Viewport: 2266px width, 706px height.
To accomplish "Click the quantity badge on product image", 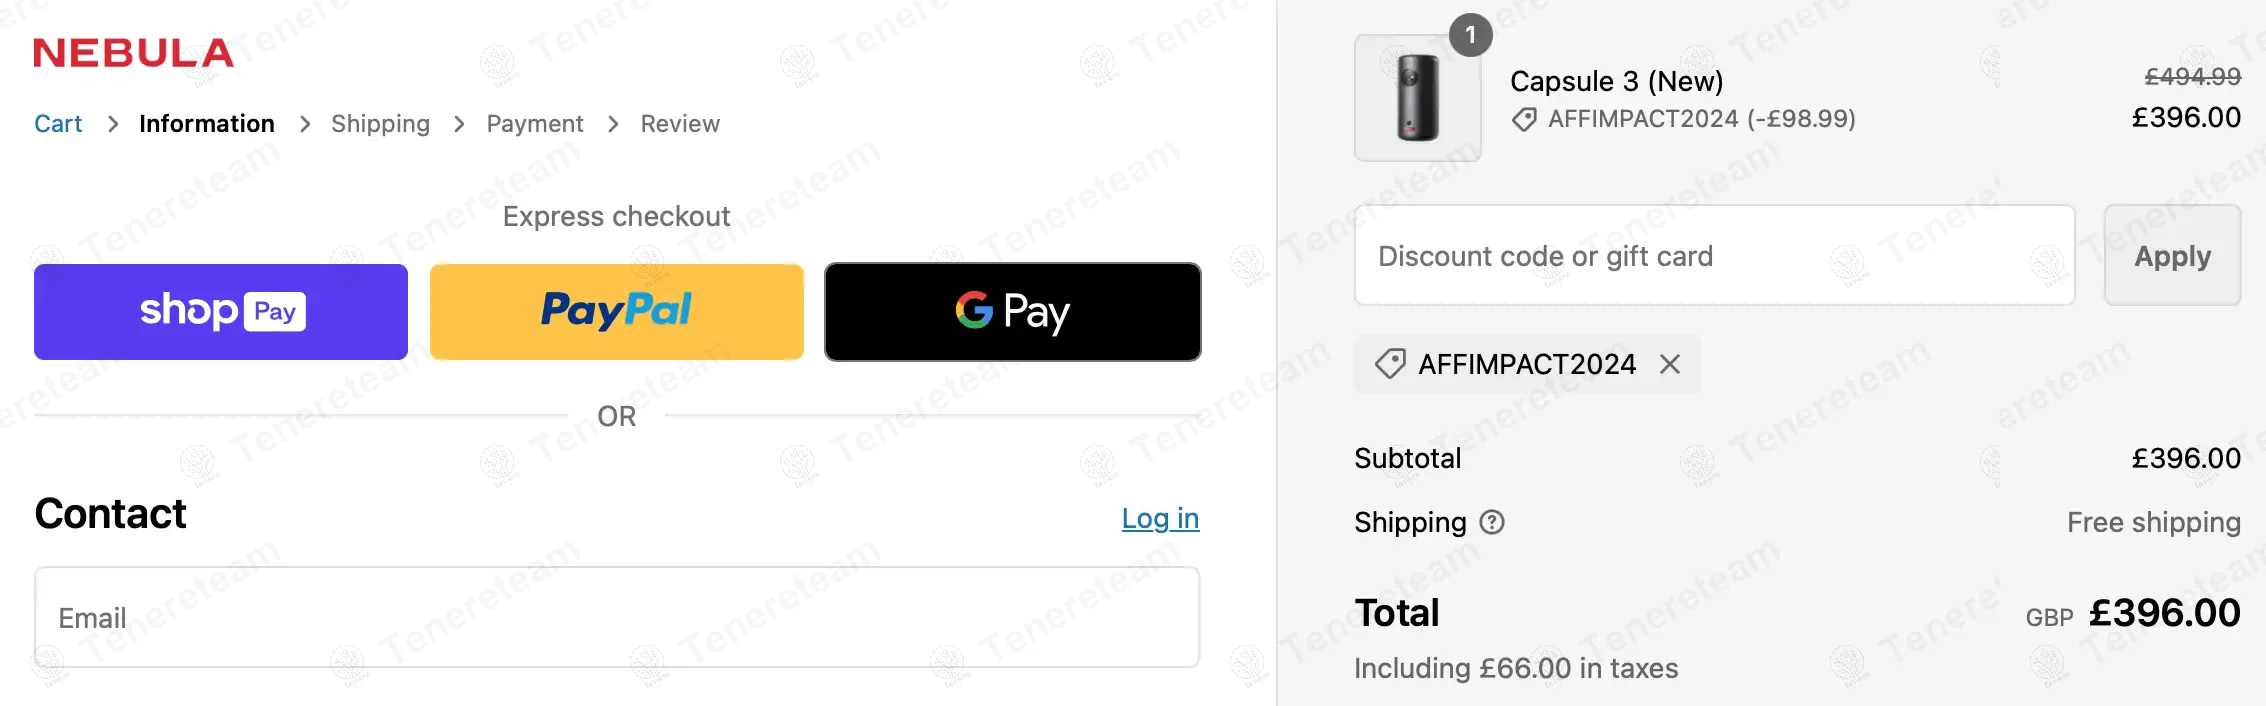I will pyautogui.click(x=1470, y=35).
